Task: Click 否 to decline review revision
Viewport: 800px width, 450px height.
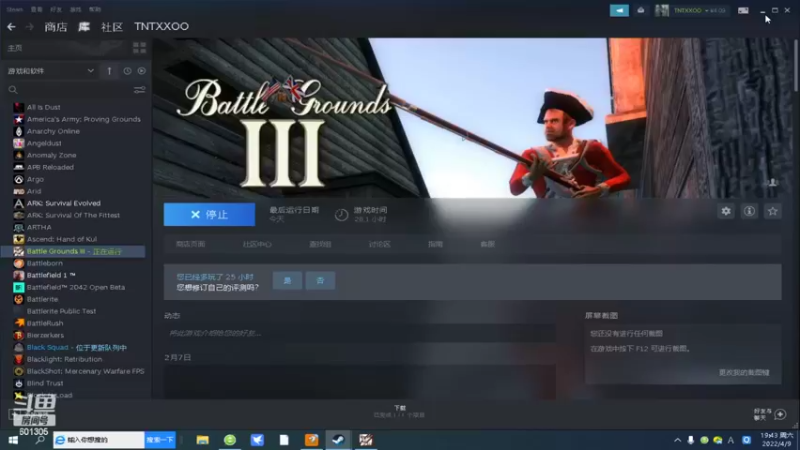Action: (x=320, y=281)
